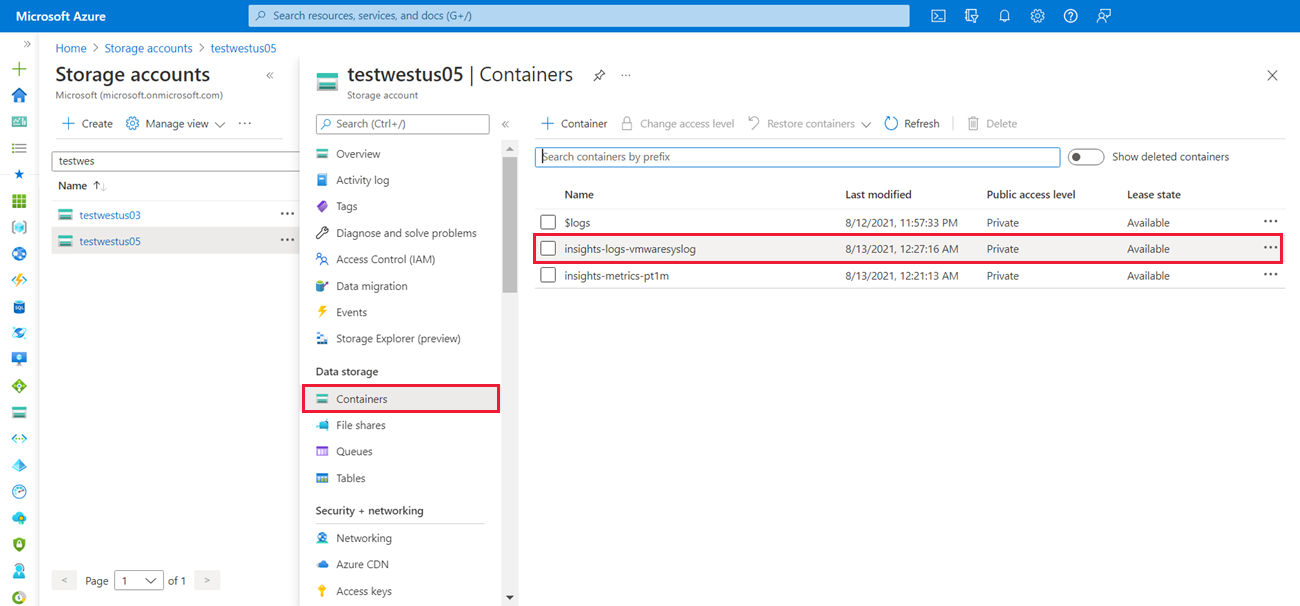Select the insights-logs-vmwaresyslog checkbox
The image size is (1300, 606).
pos(548,249)
